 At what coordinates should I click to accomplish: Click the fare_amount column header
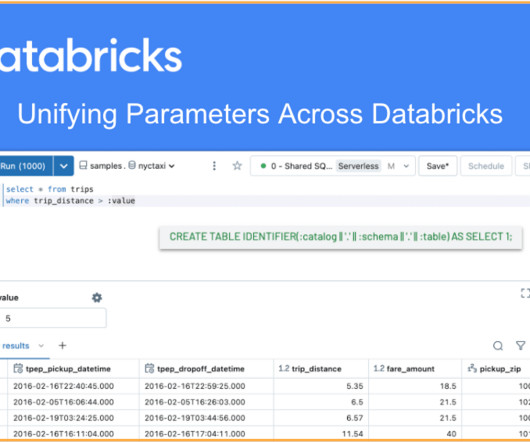click(415, 369)
